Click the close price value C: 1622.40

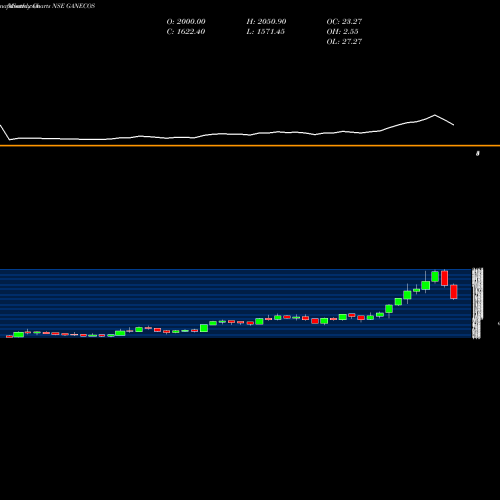(x=186, y=32)
